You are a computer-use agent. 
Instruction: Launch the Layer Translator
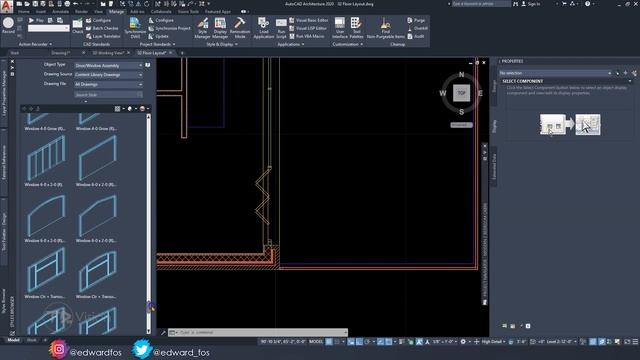(103, 36)
